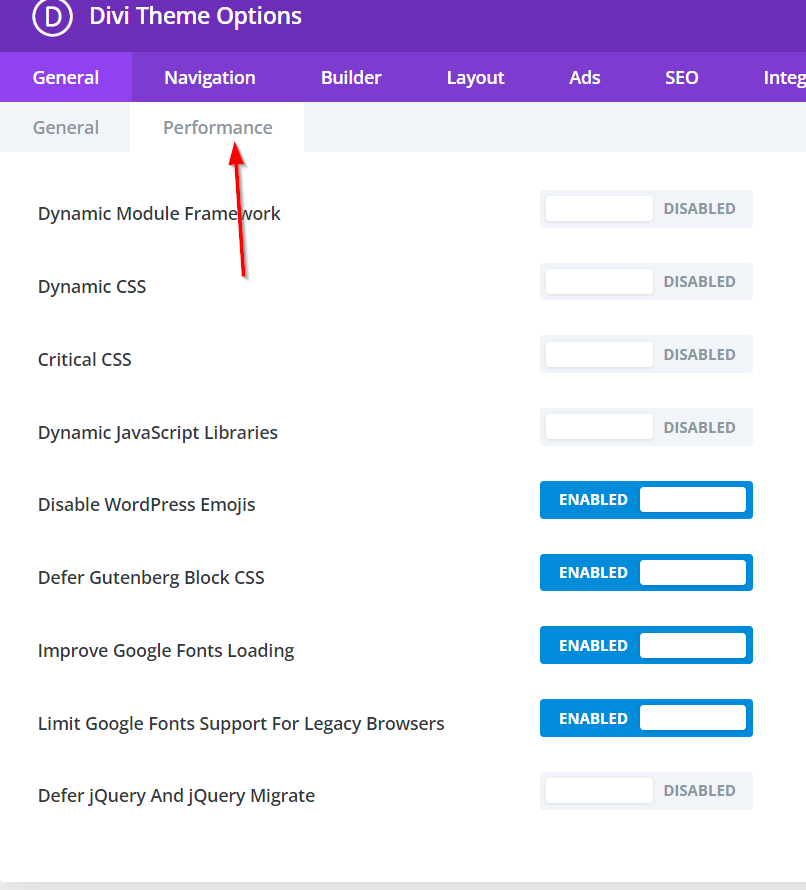Turn off Disable WordPress Emojis toggle
The width and height of the screenshot is (806, 890).
646,500
